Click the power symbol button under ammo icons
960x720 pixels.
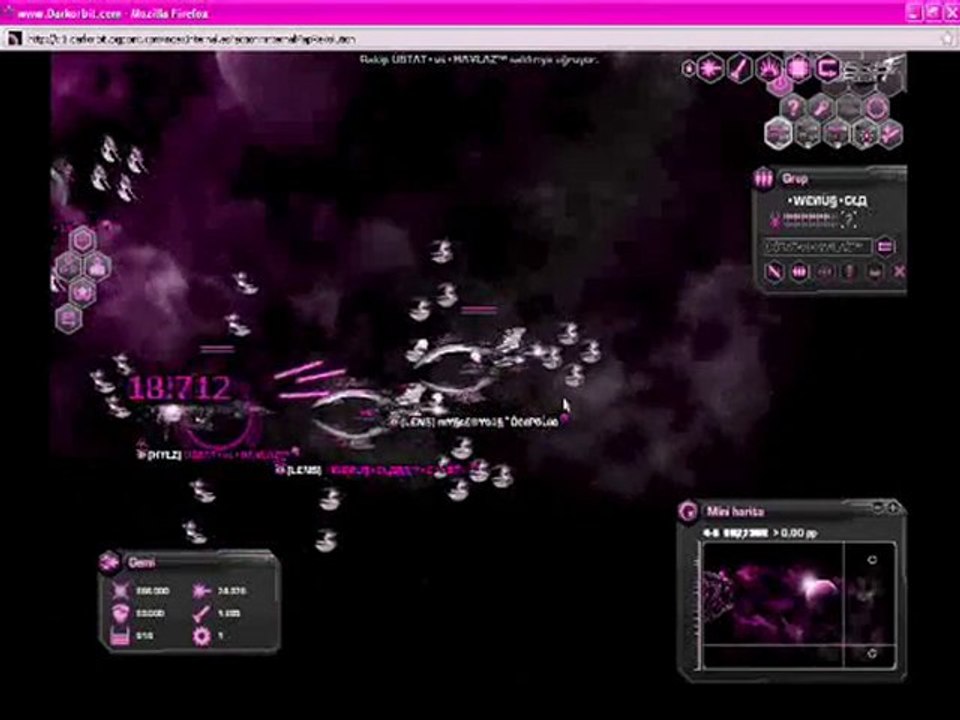point(781,85)
